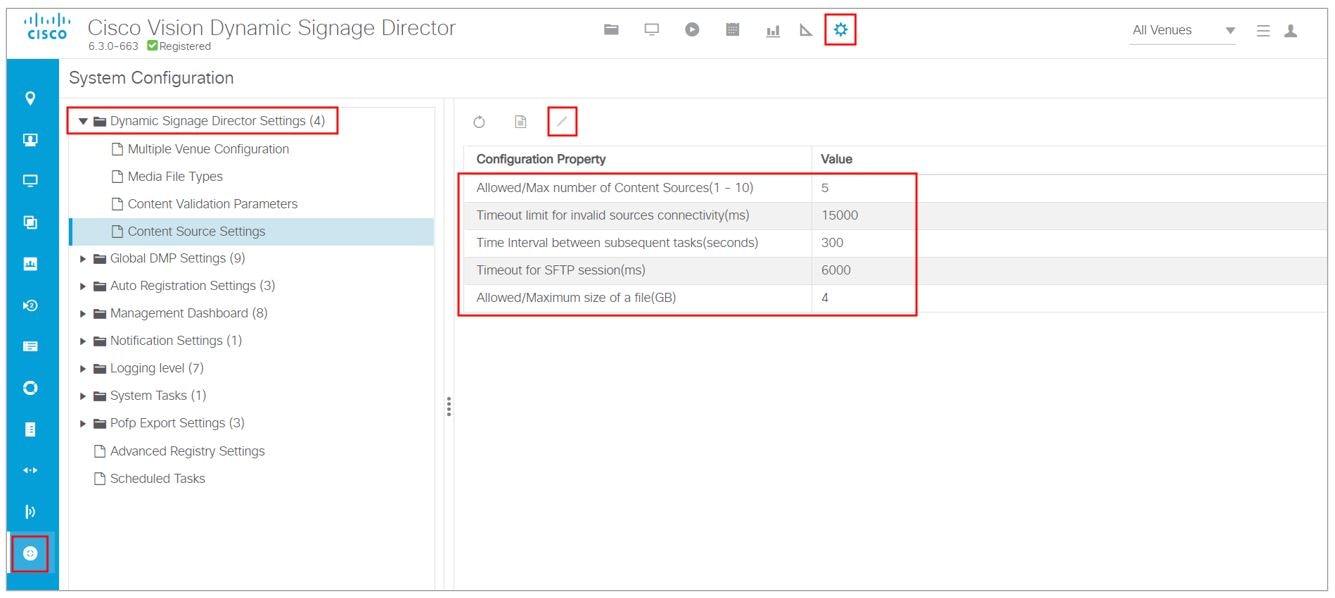1335x598 pixels.
Task: Click the Cisco logo
Action: click(46, 27)
